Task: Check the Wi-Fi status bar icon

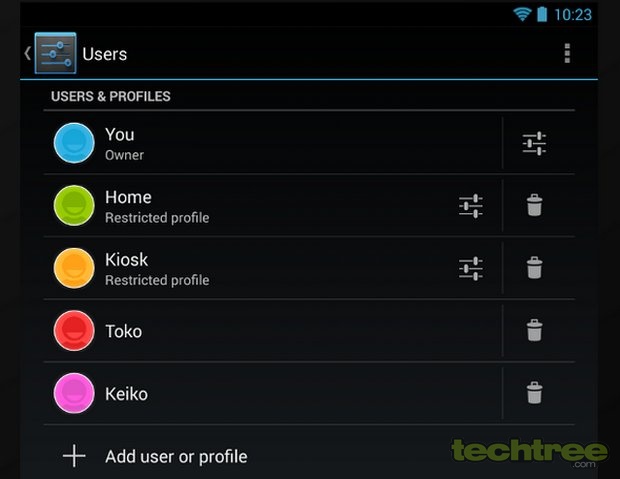Action: 522,14
